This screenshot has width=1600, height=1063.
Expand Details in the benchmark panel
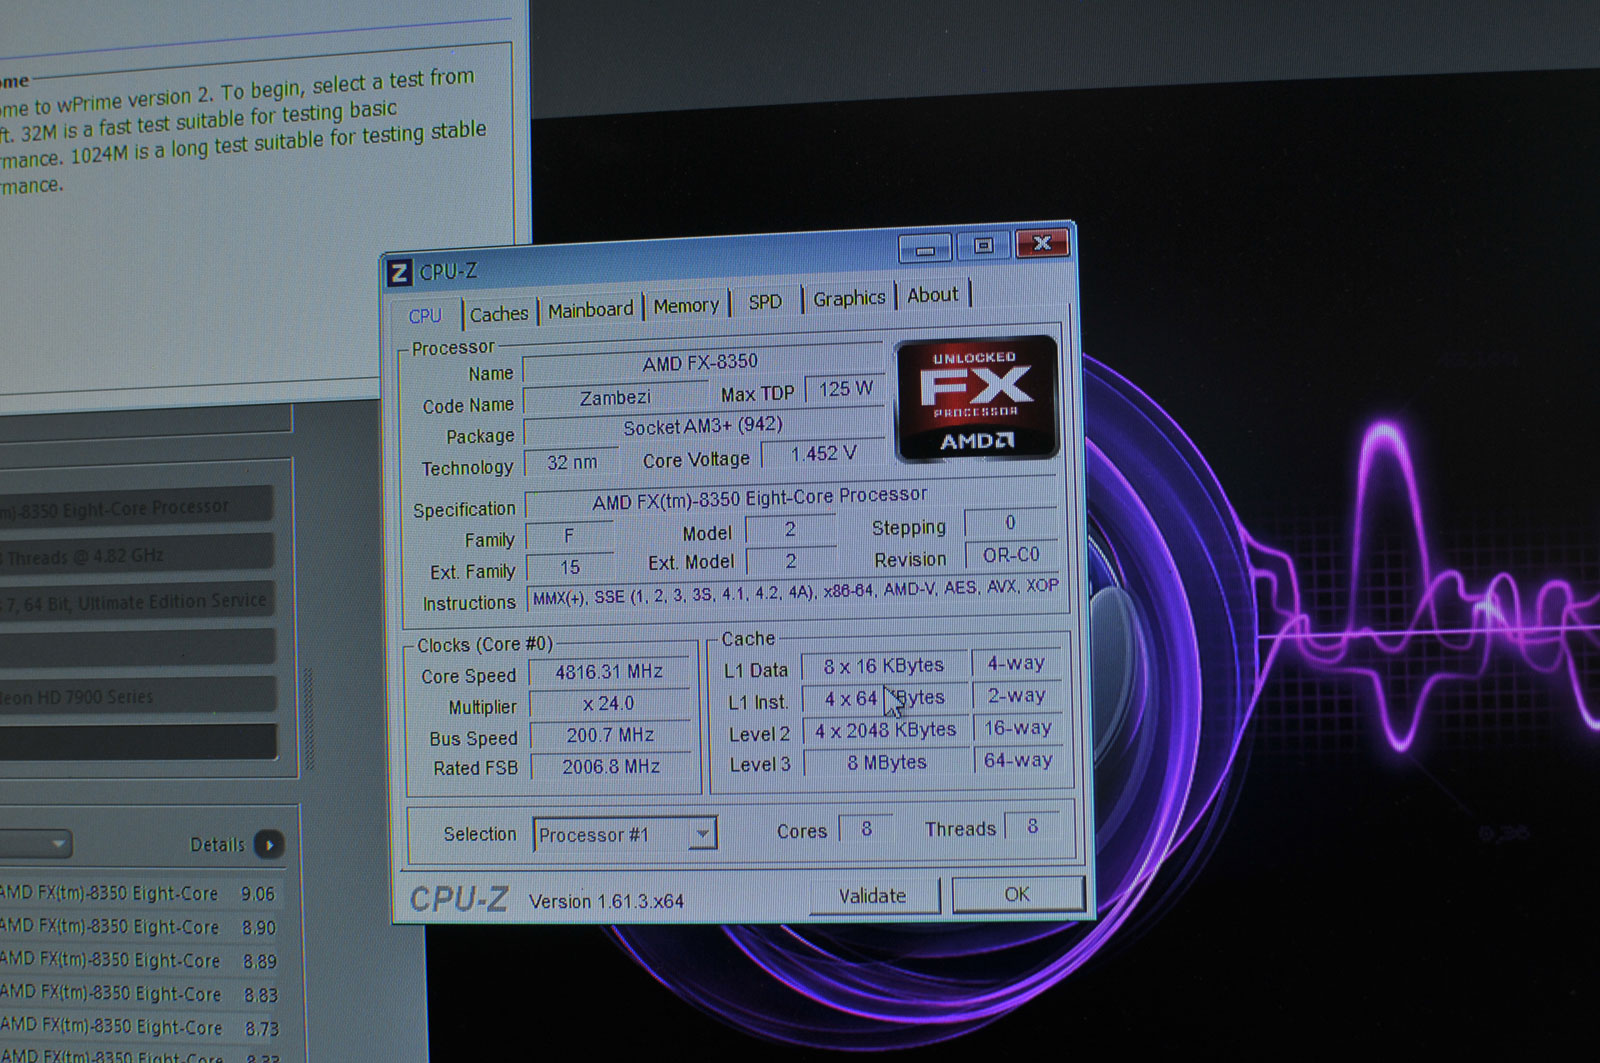click(x=218, y=844)
